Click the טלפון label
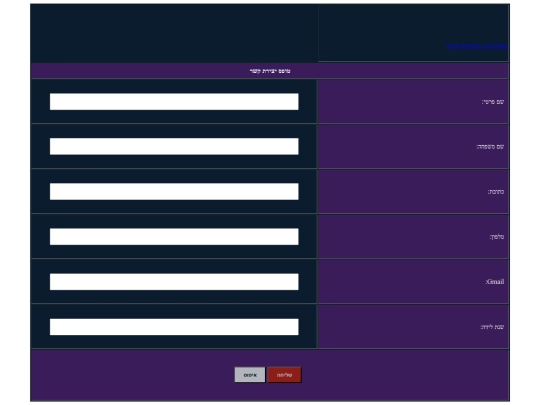Image resolution: width=540 pixels, height=405 pixels. [x=497, y=237]
